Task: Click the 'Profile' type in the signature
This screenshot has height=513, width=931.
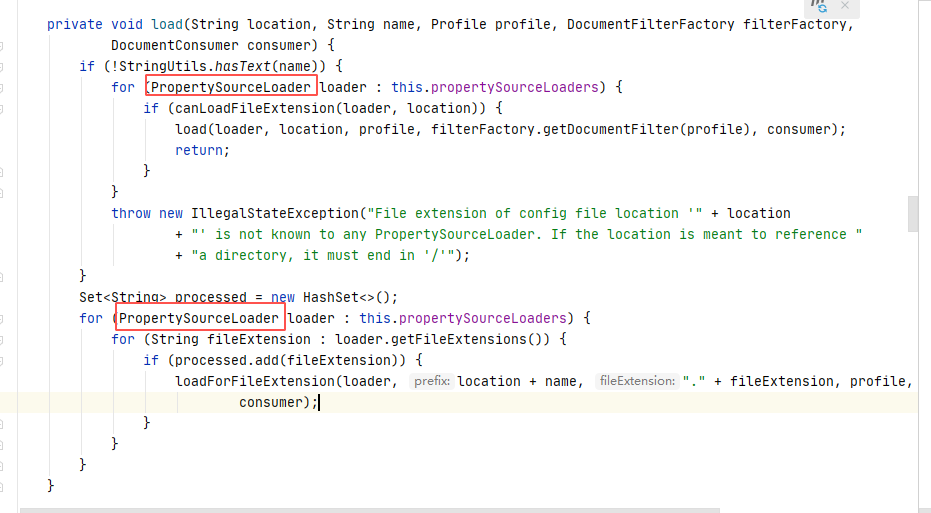Action: tap(458, 24)
